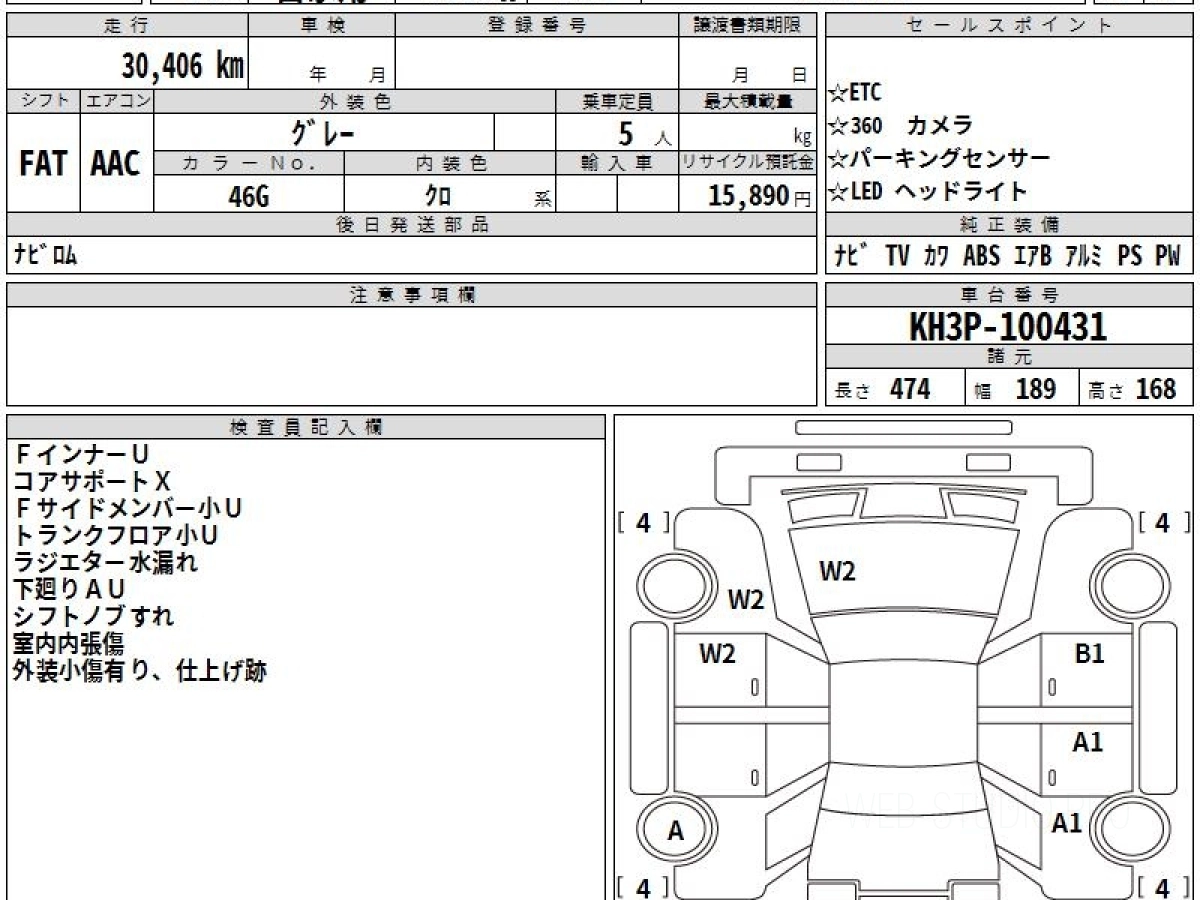The height and width of the screenshot is (900, 1200).
Task: Click the W2 mark on the hood
Action: point(837,572)
